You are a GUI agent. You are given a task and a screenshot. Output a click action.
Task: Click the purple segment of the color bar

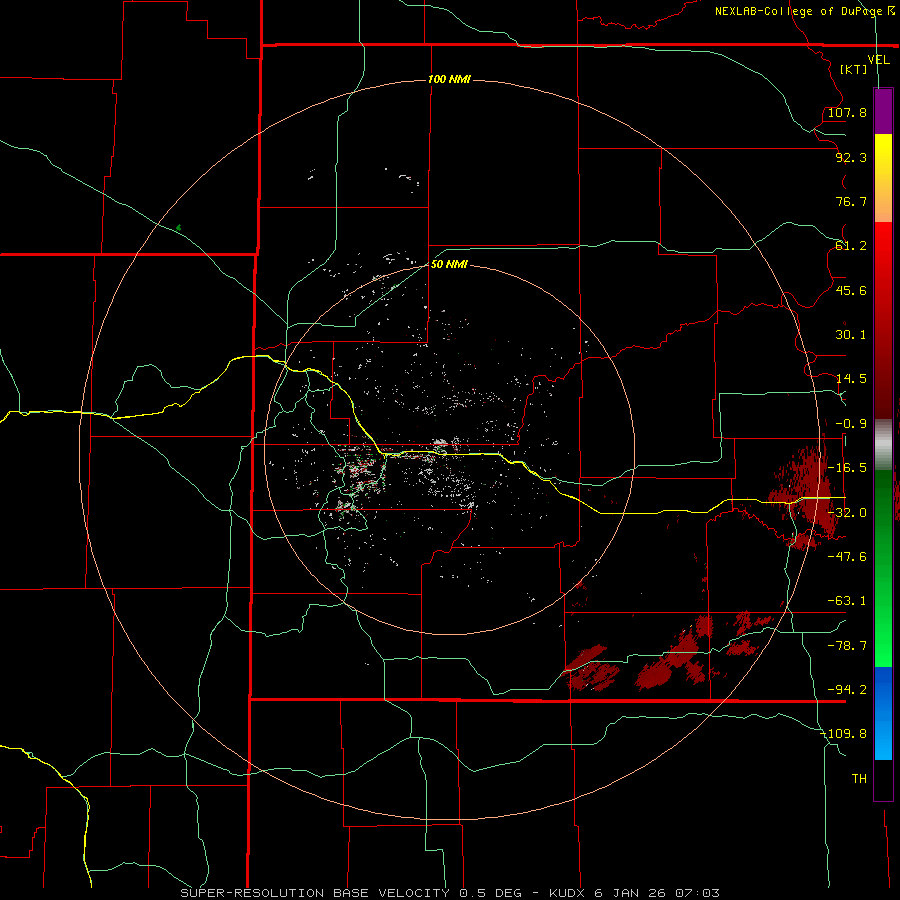pyautogui.click(x=883, y=112)
